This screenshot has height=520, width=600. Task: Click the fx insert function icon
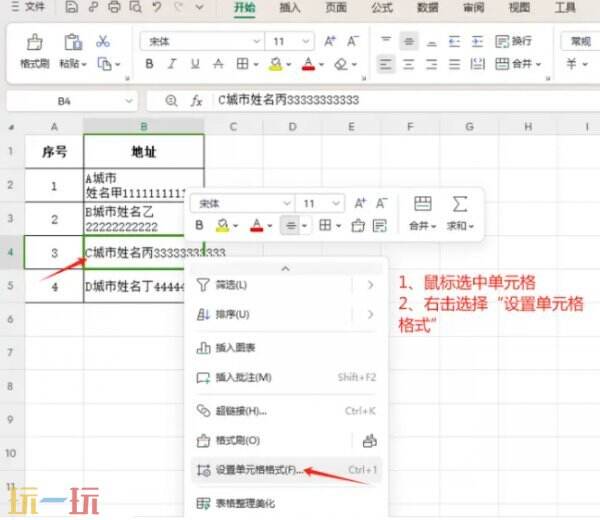pos(196,101)
